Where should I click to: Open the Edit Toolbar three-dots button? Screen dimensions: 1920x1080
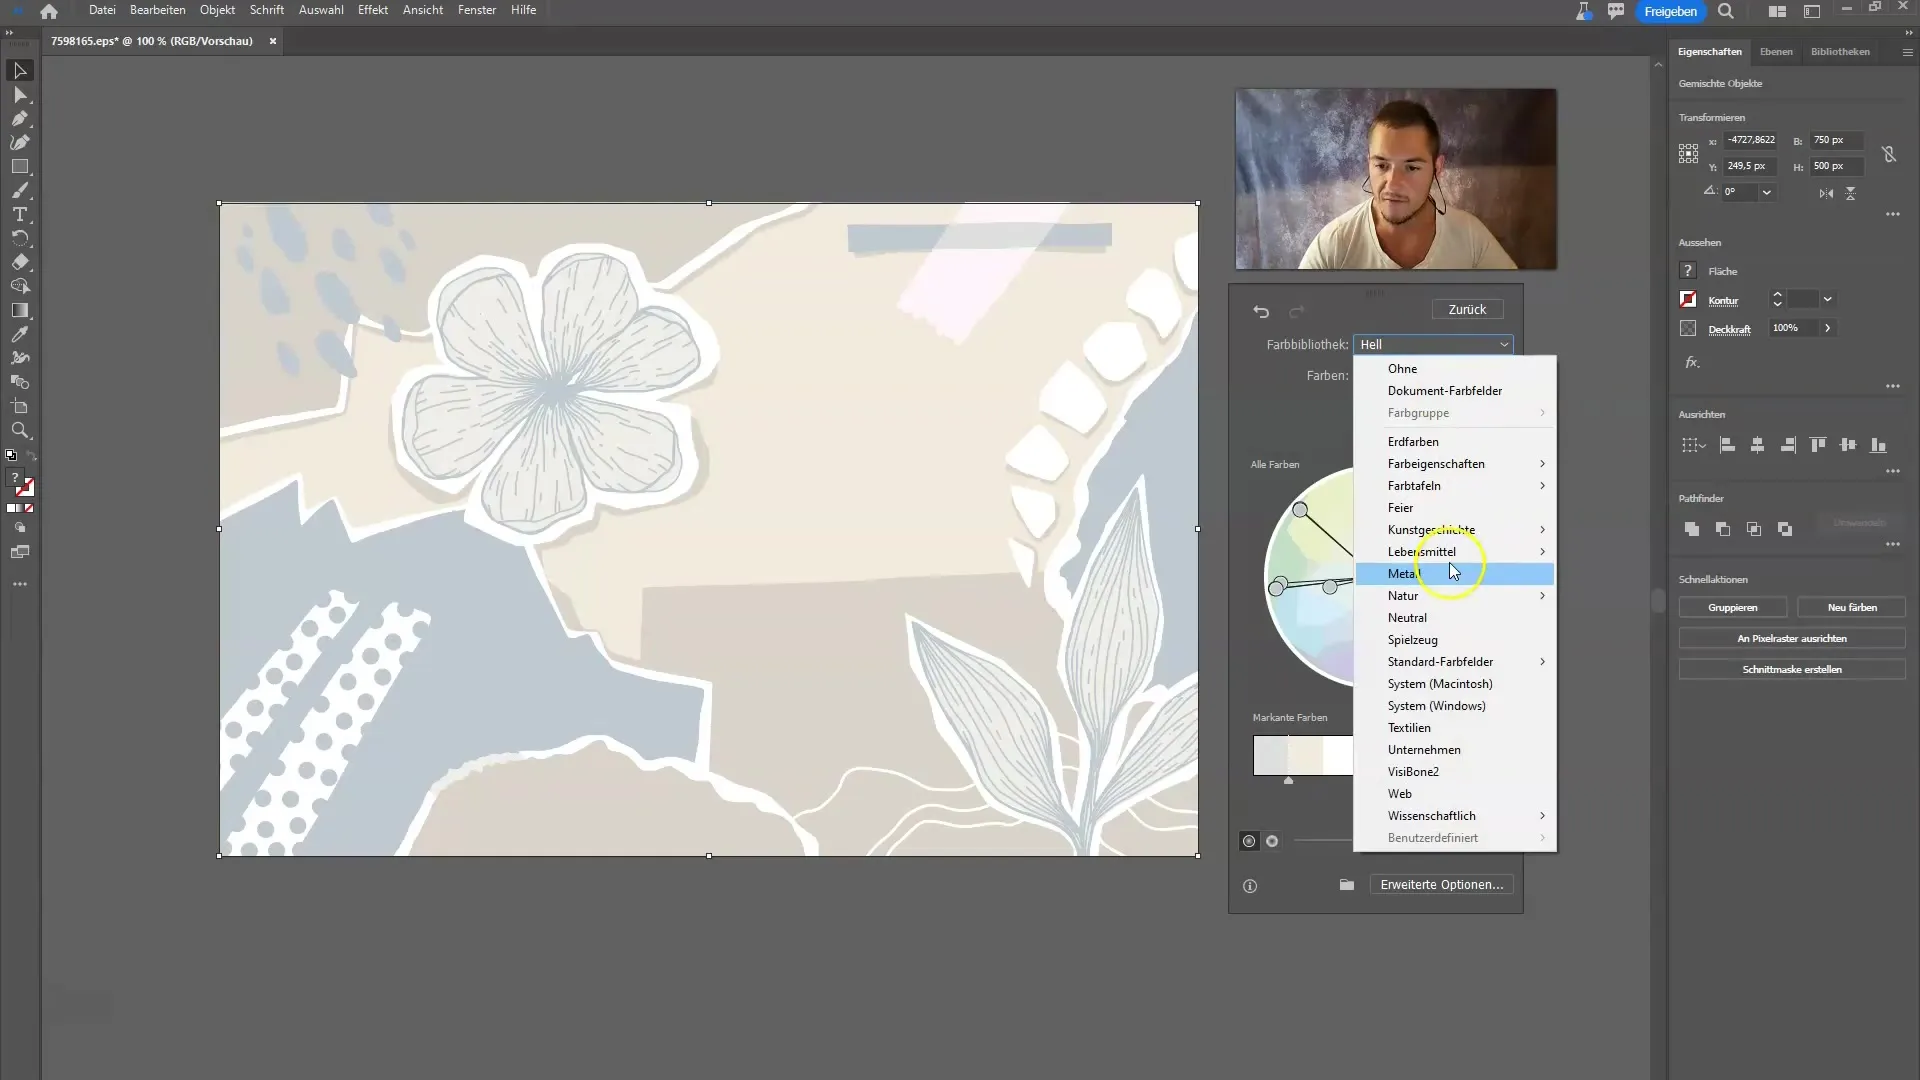[20, 584]
